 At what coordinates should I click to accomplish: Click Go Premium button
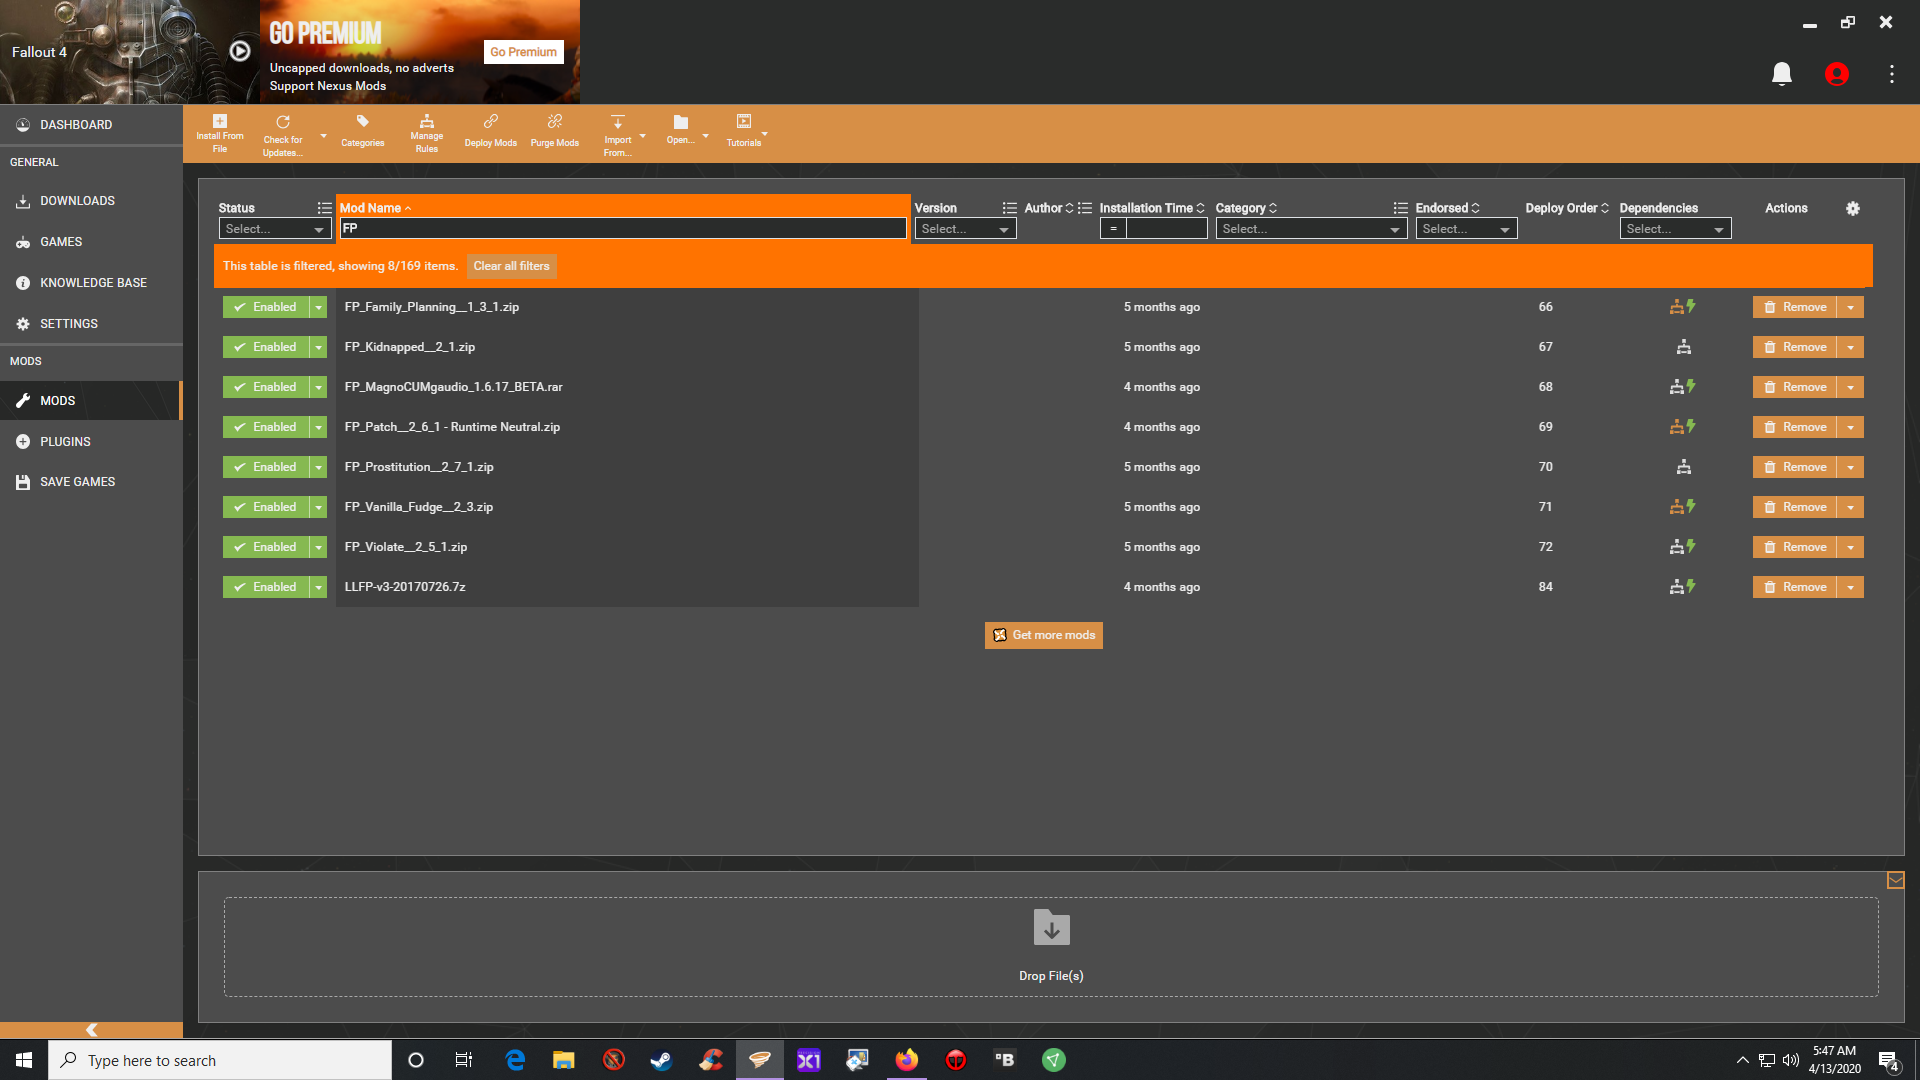point(523,52)
